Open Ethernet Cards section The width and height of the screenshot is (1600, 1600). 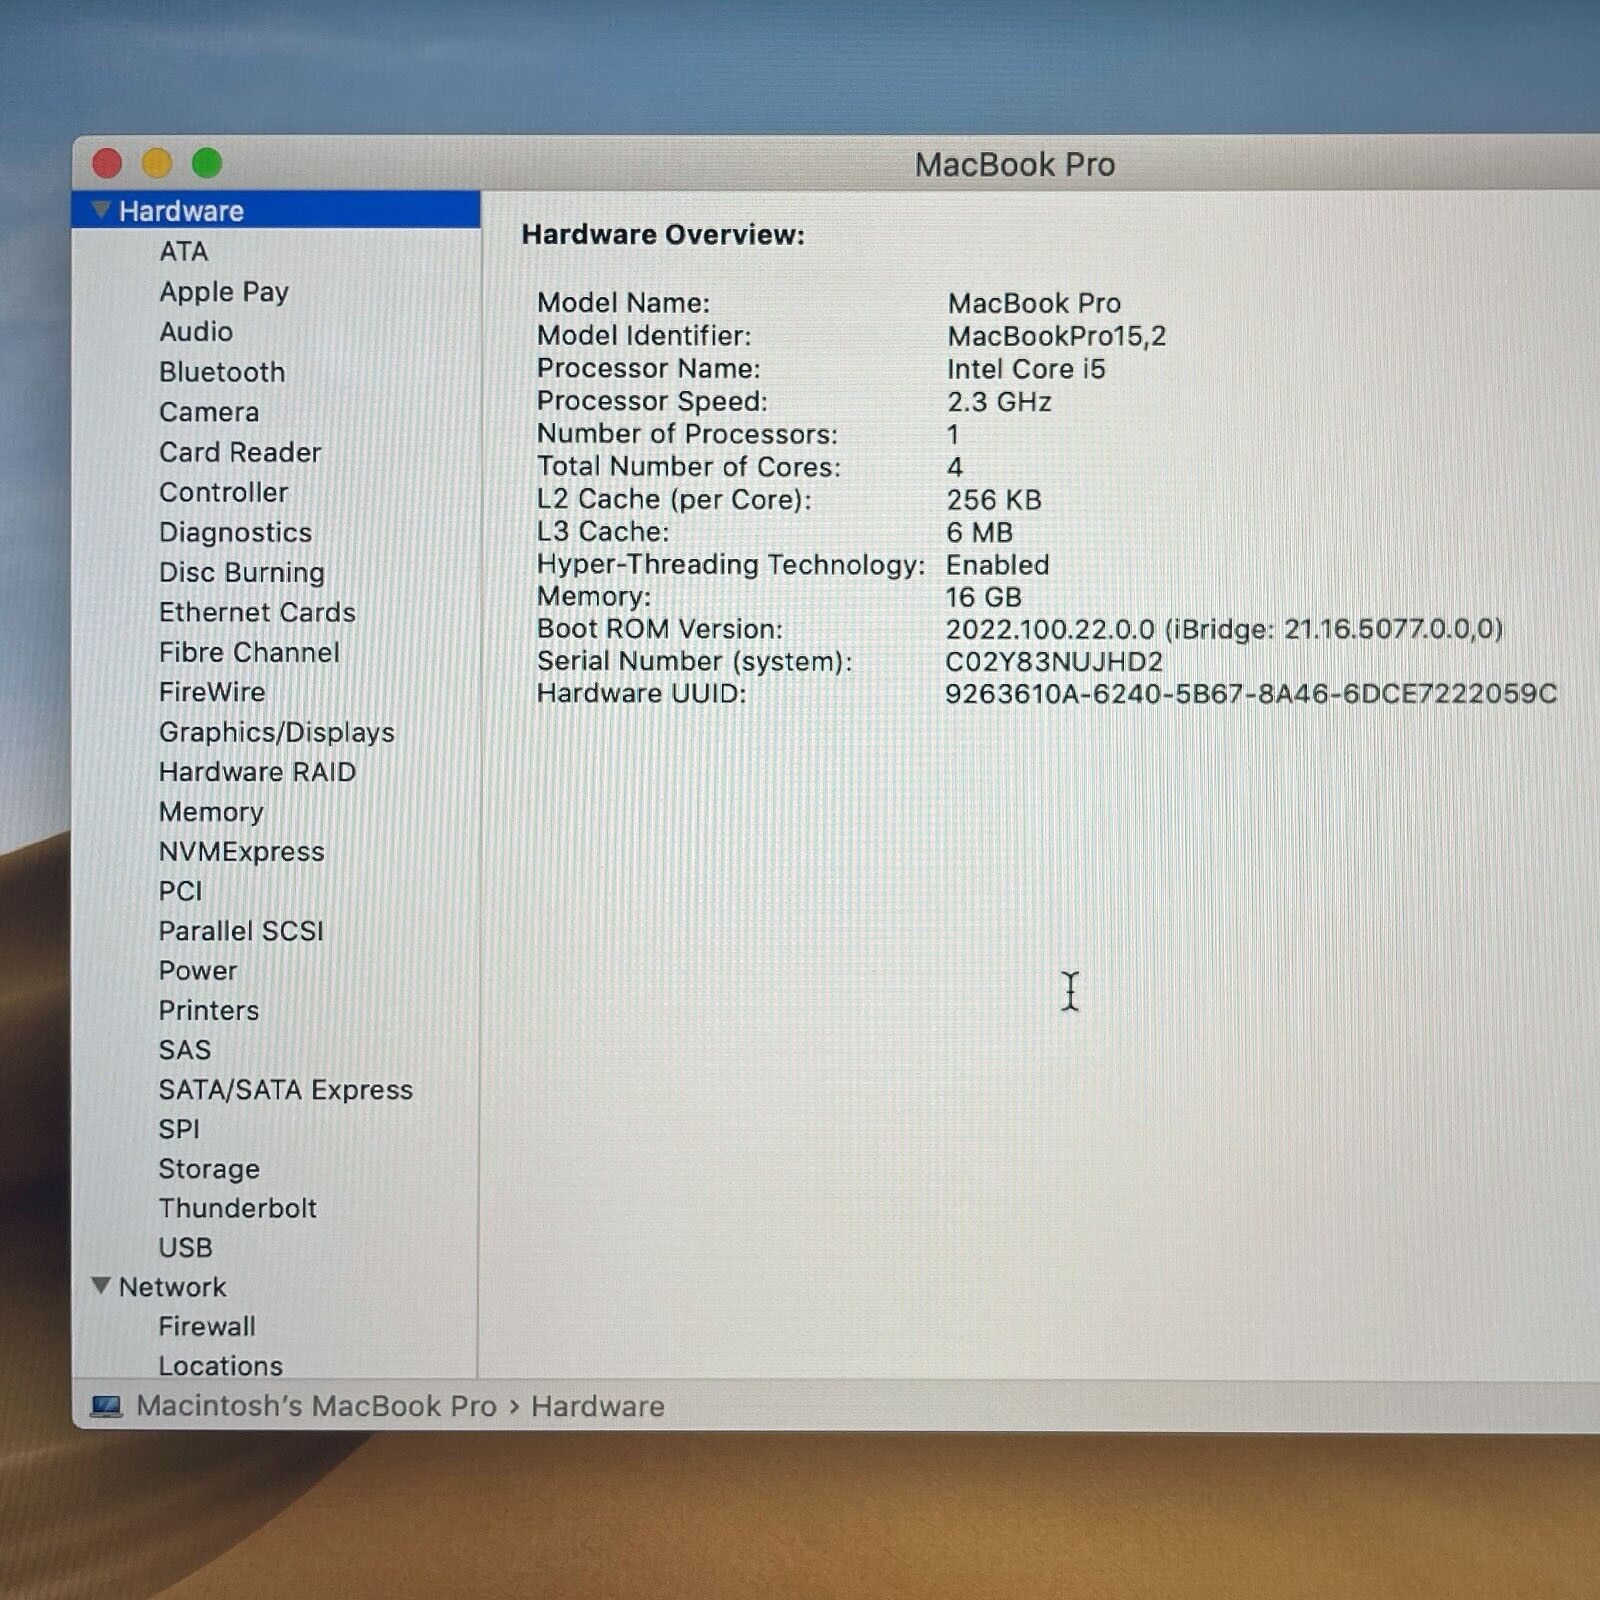[x=257, y=611]
